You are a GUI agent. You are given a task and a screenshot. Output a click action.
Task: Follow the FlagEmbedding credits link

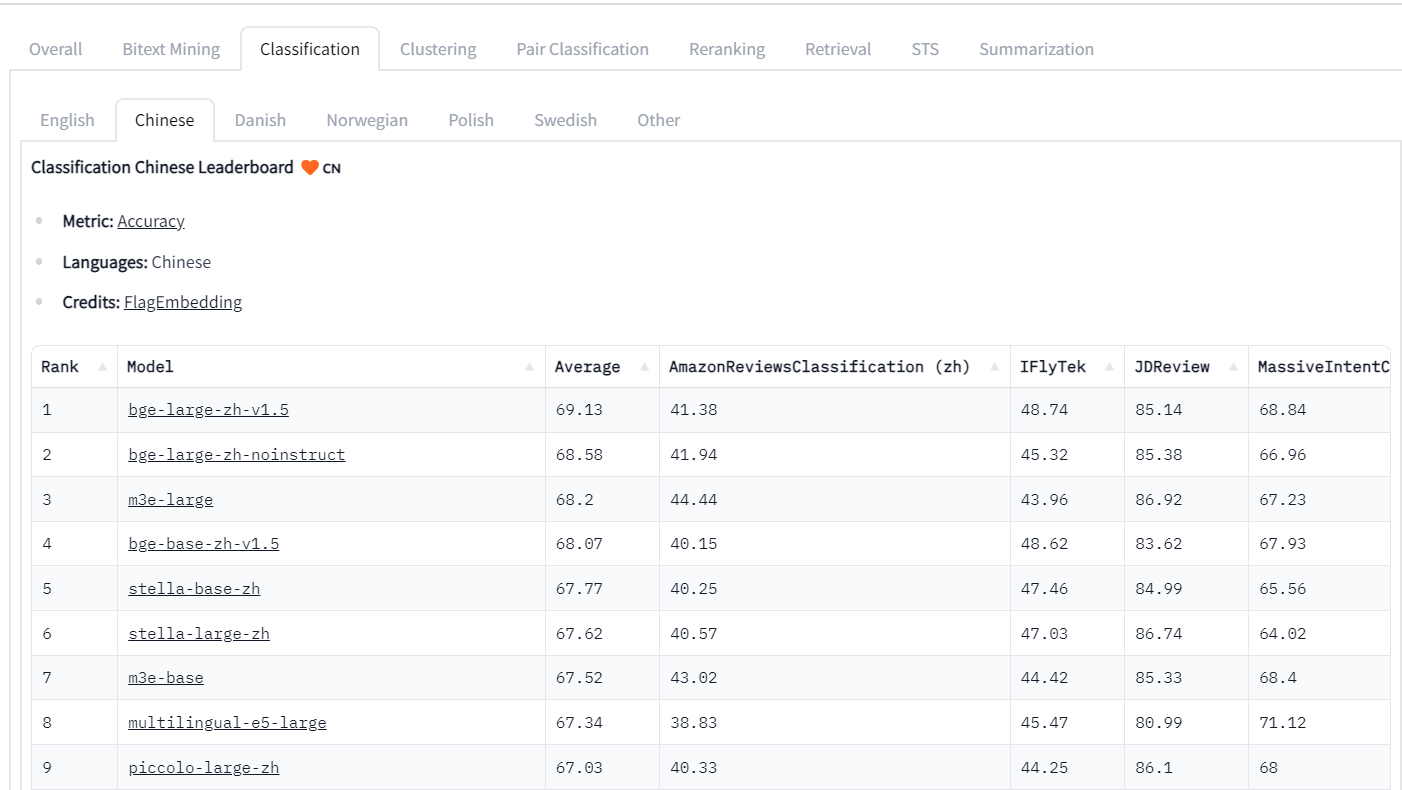[183, 302]
